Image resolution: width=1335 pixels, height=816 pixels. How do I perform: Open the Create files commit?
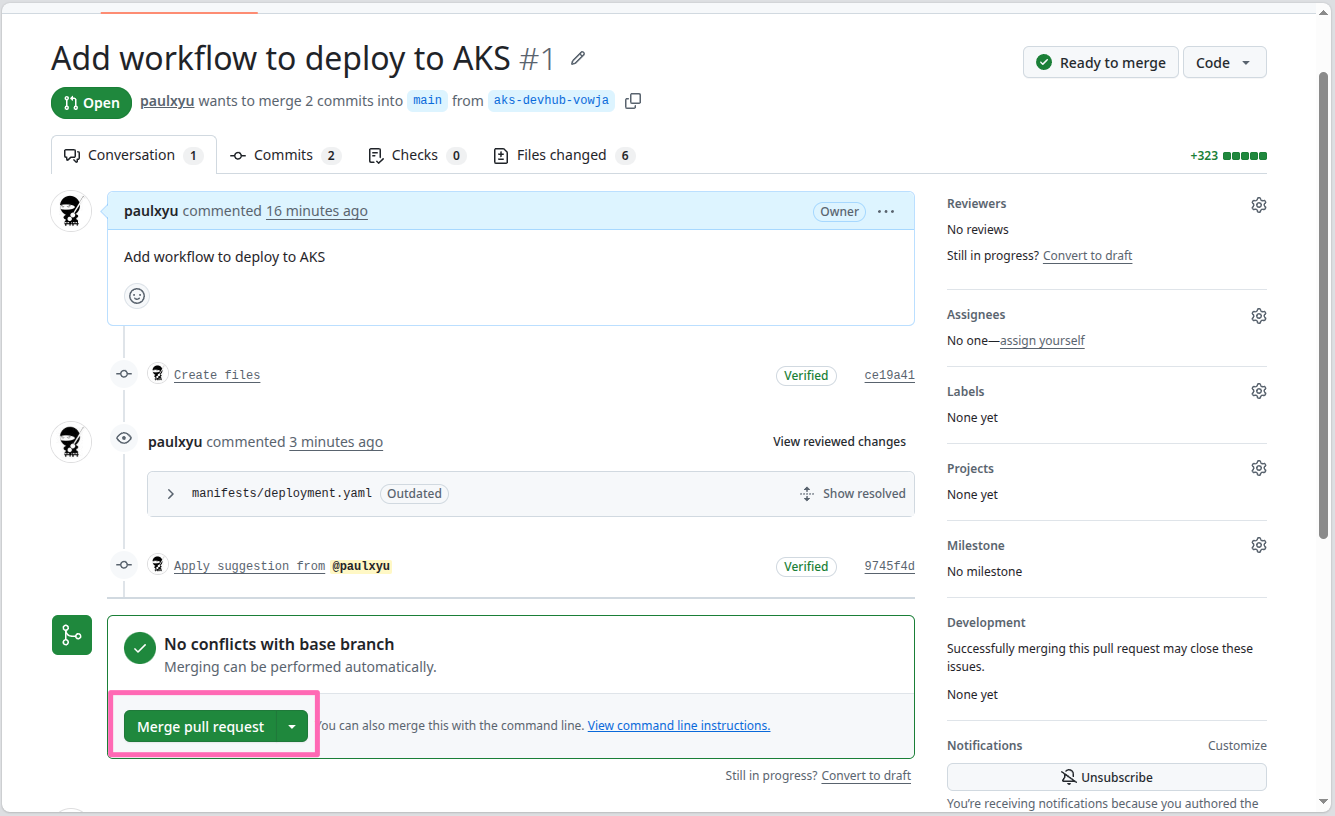click(217, 375)
